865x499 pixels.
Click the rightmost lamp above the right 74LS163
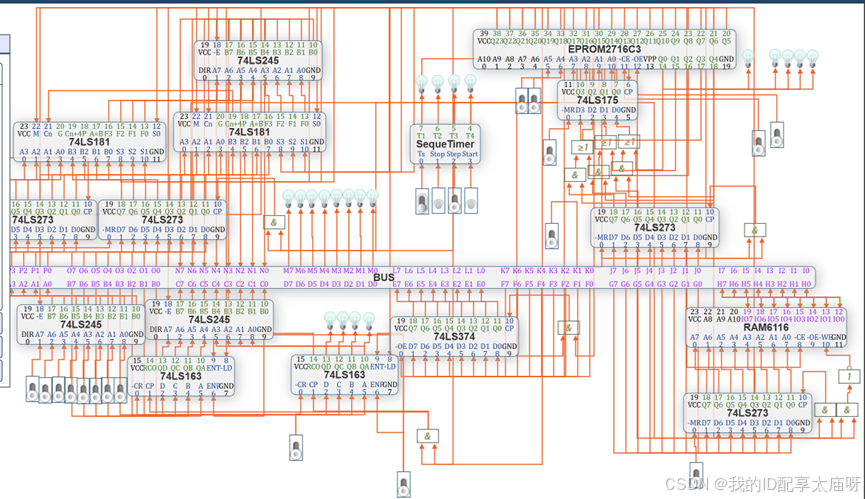coord(369,320)
